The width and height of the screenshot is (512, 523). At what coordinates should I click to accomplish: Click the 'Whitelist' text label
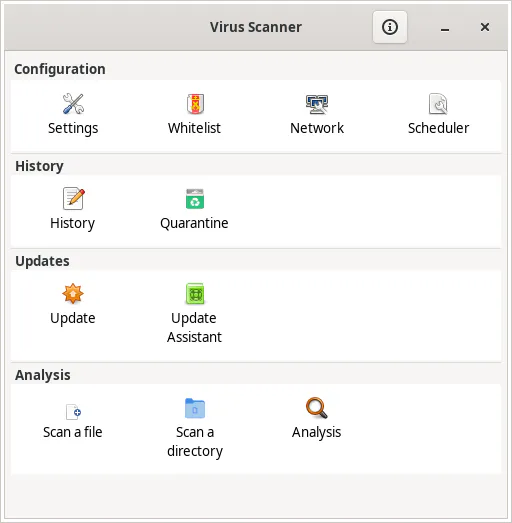pyautogui.click(x=194, y=128)
